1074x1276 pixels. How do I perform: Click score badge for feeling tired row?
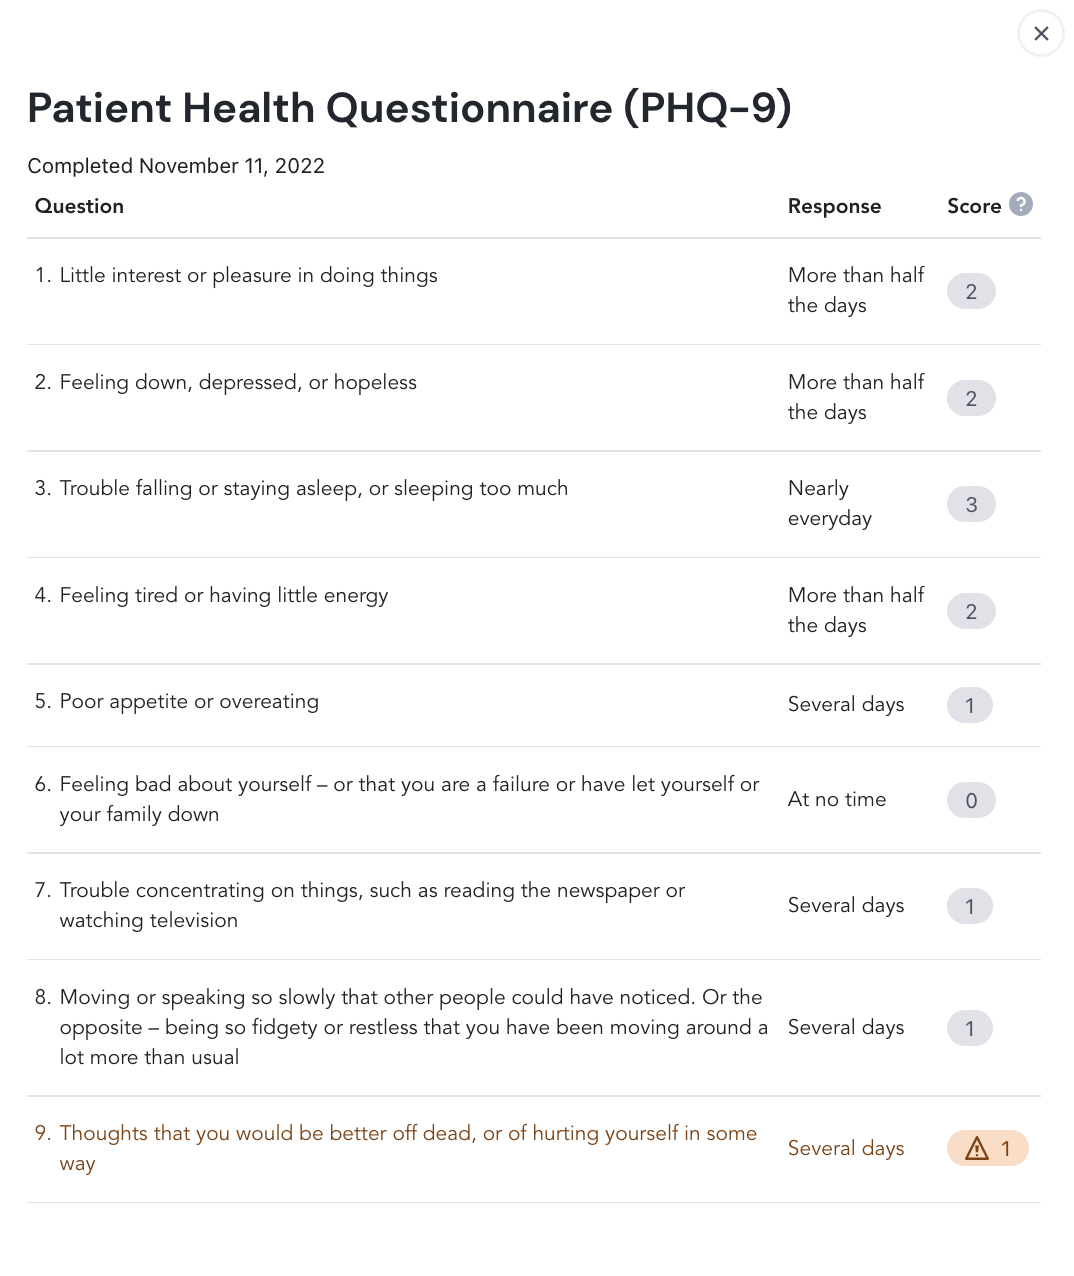click(970, 612)
